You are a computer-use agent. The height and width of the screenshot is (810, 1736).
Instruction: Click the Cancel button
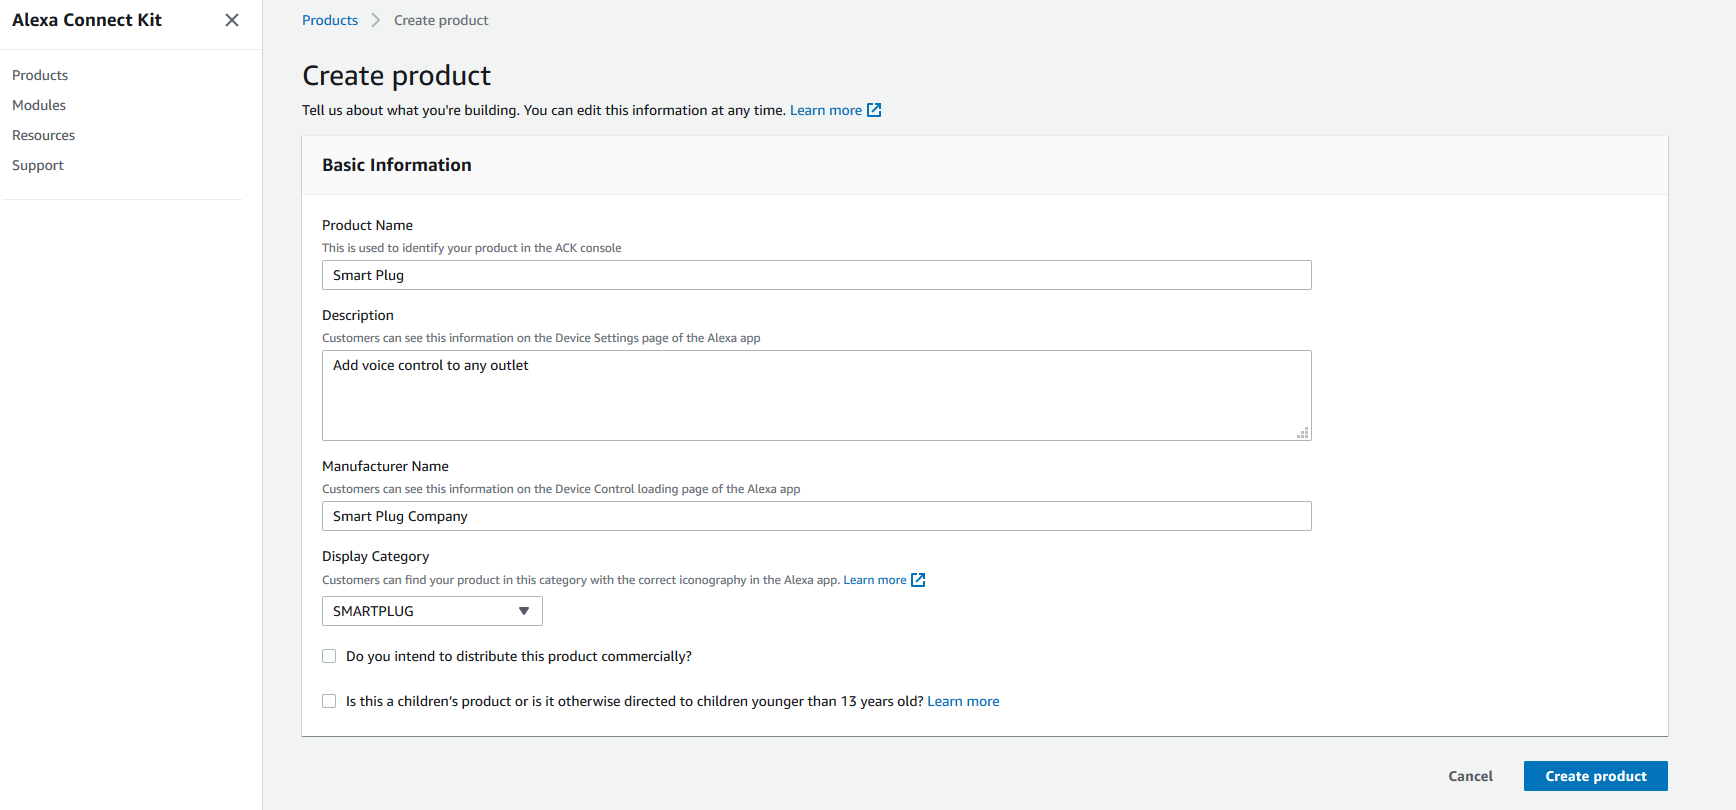coord(1470,776)
